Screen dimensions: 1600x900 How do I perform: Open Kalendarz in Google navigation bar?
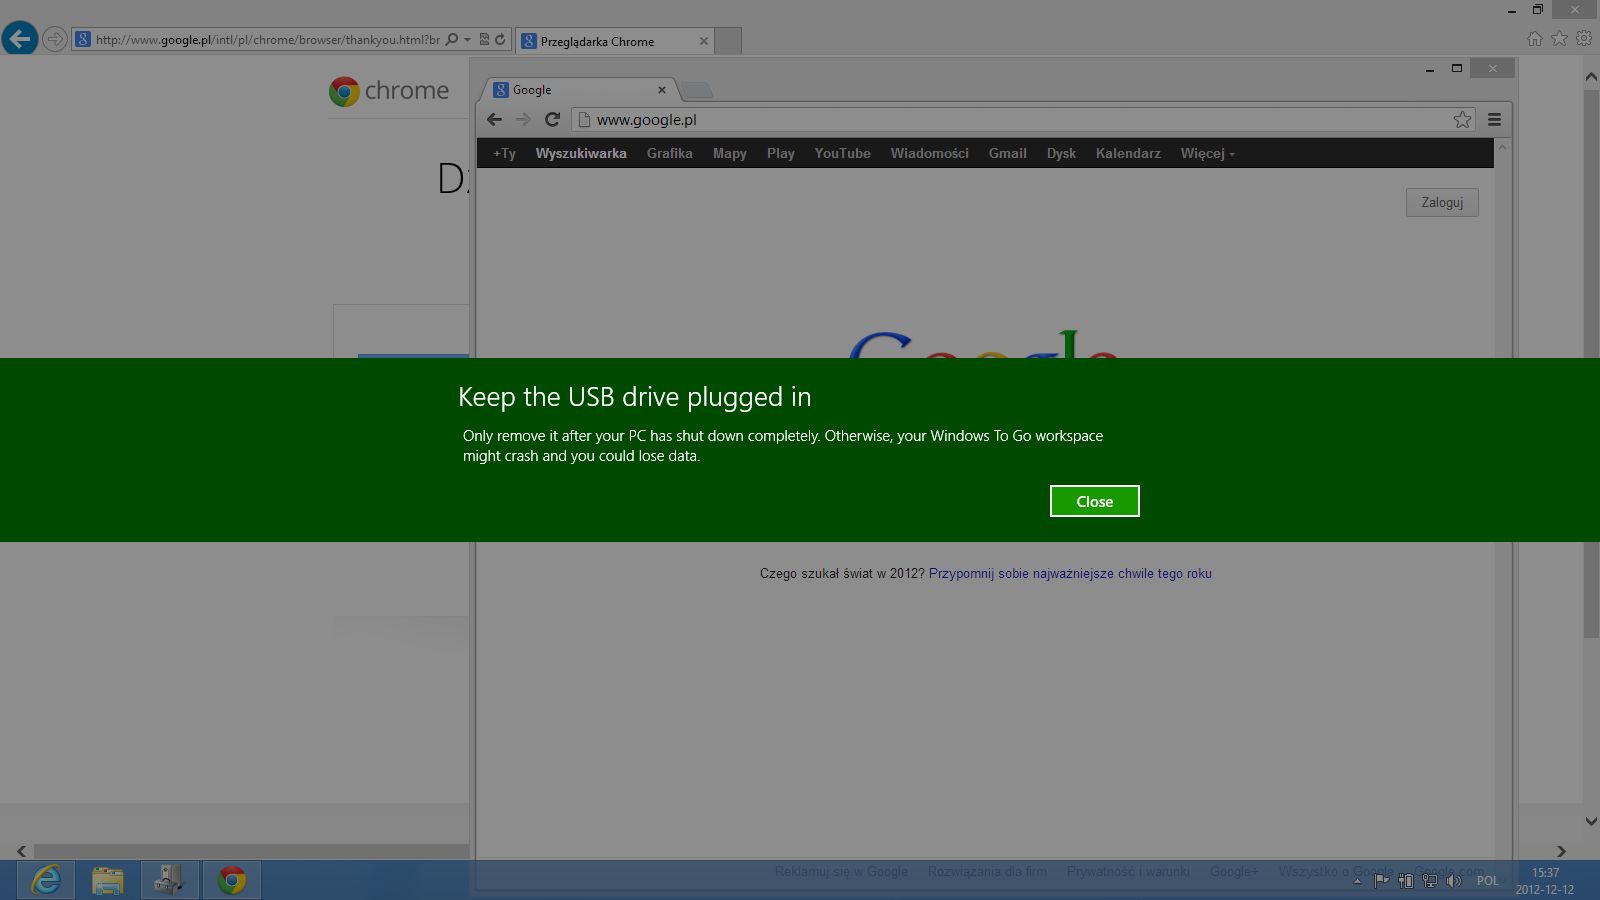(x=1128, y=153)
